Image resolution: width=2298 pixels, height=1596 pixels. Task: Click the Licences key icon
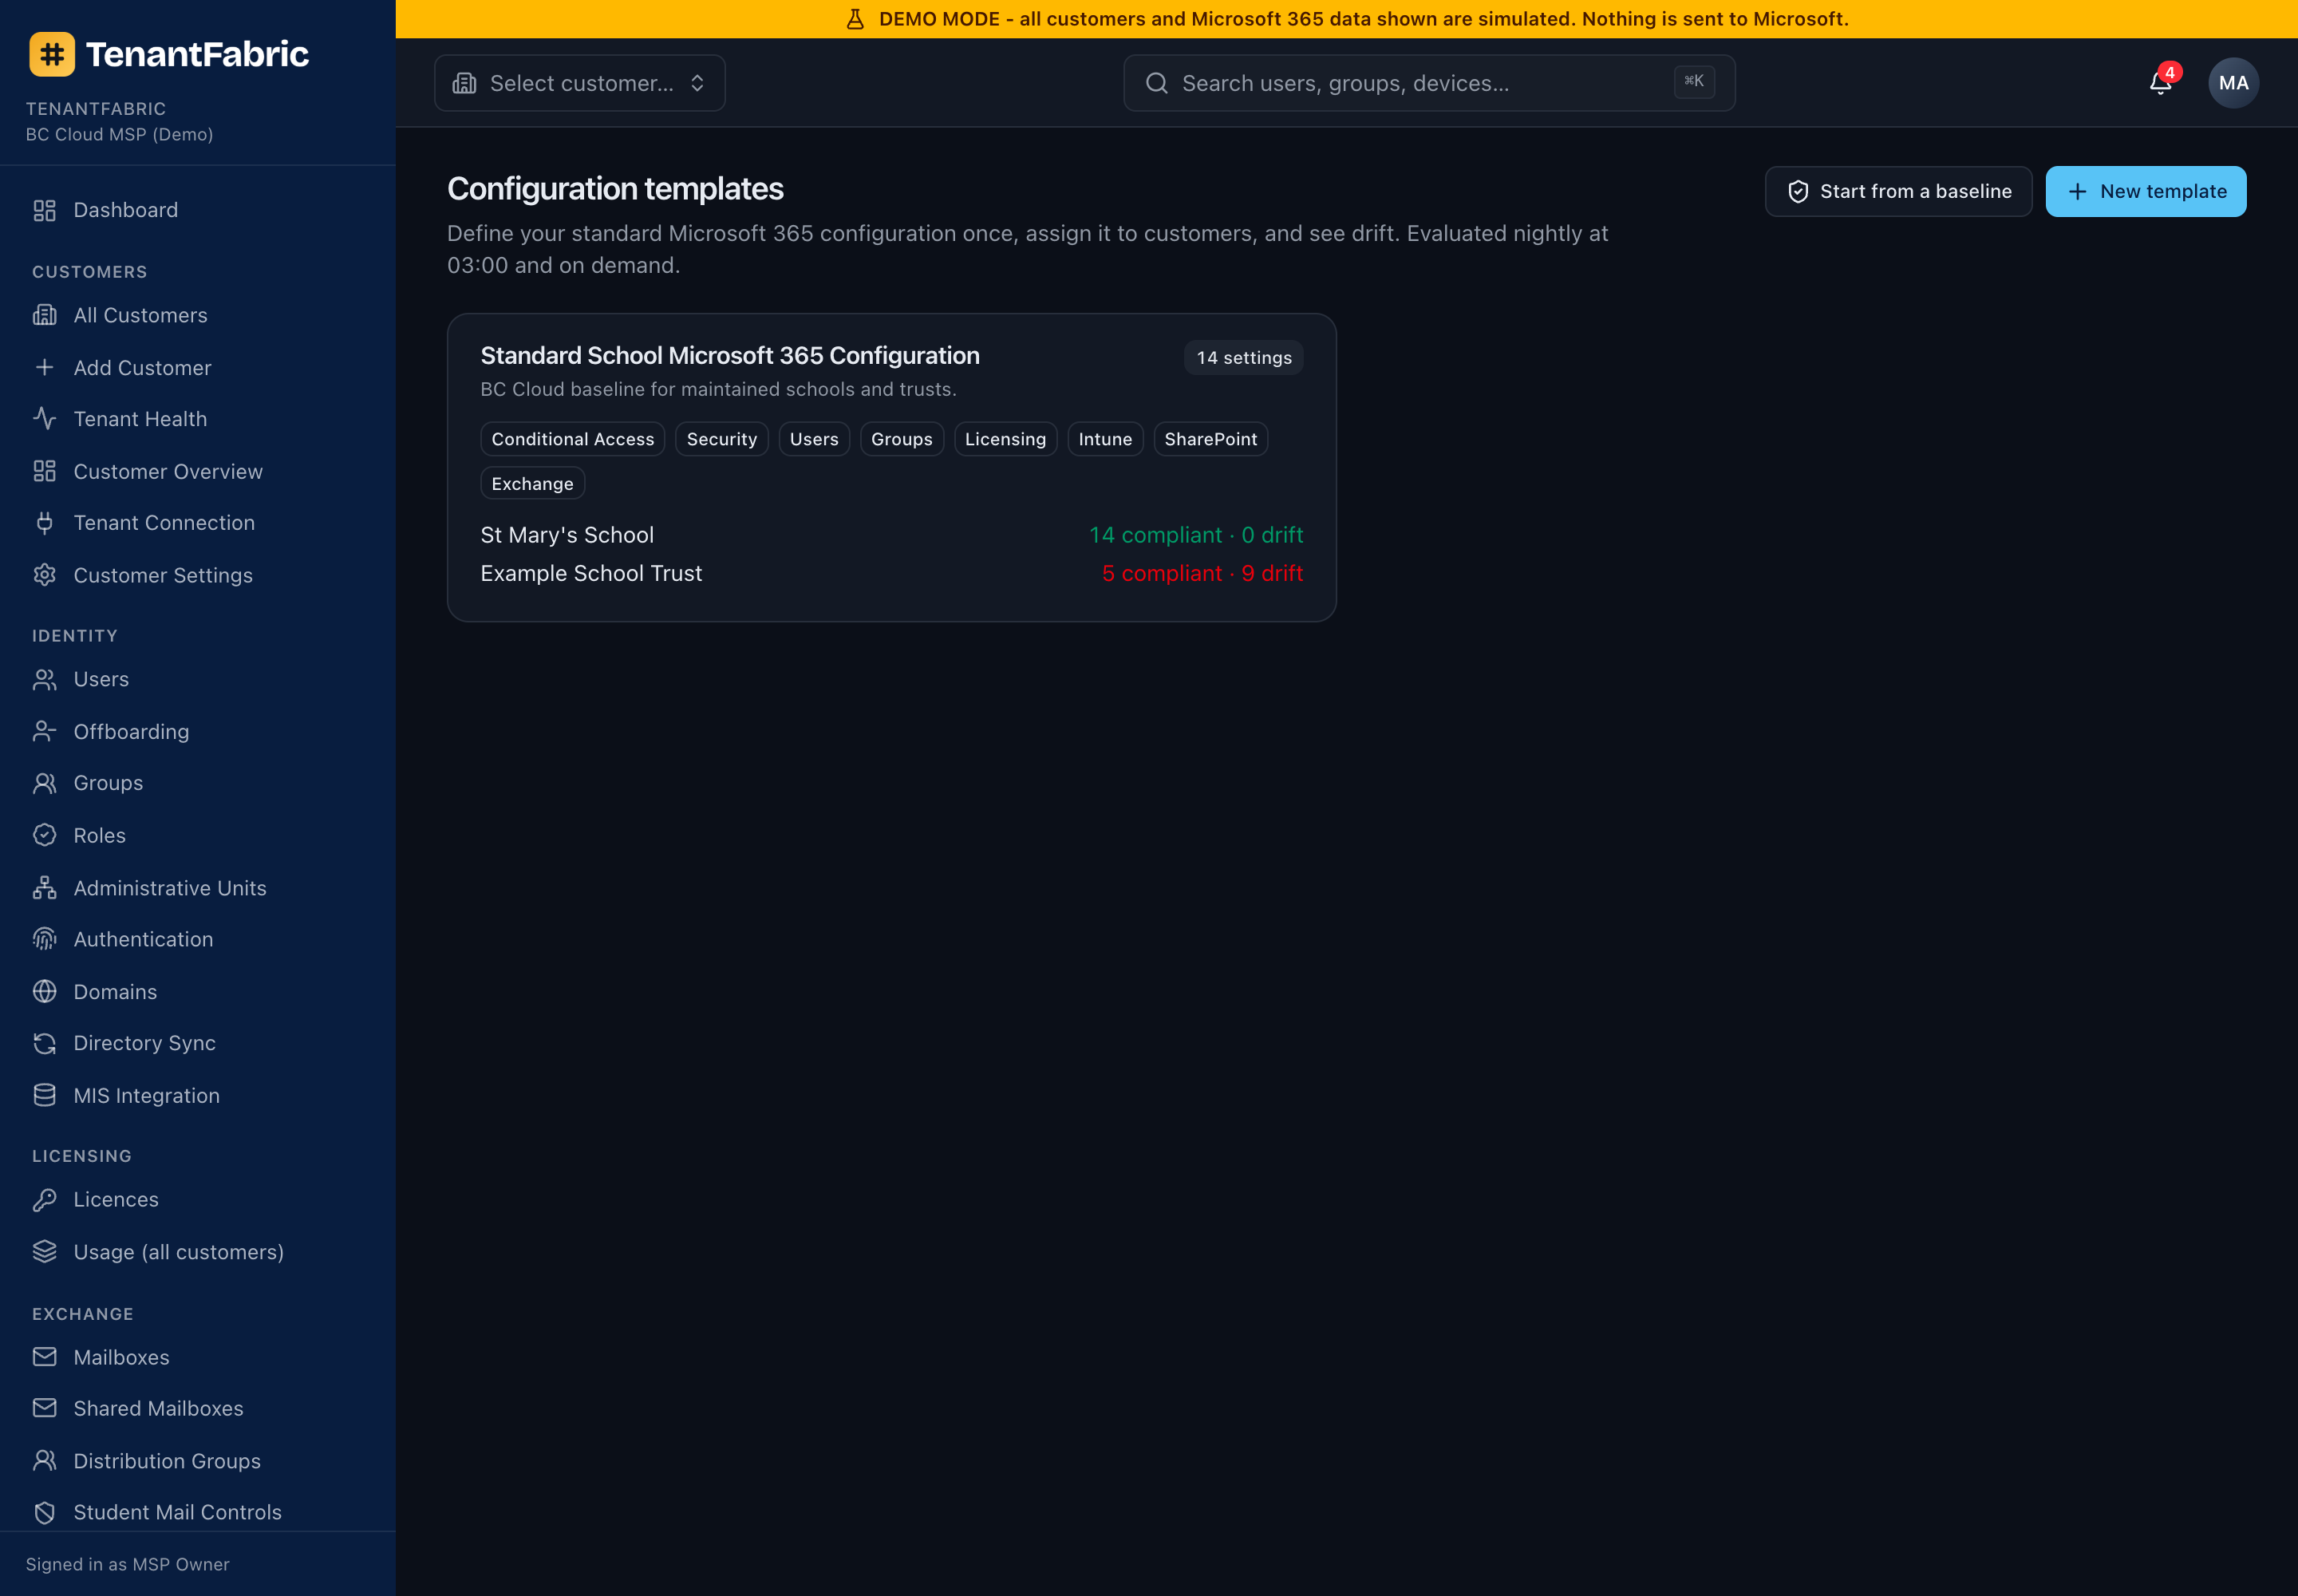(x=44, y=1199)
